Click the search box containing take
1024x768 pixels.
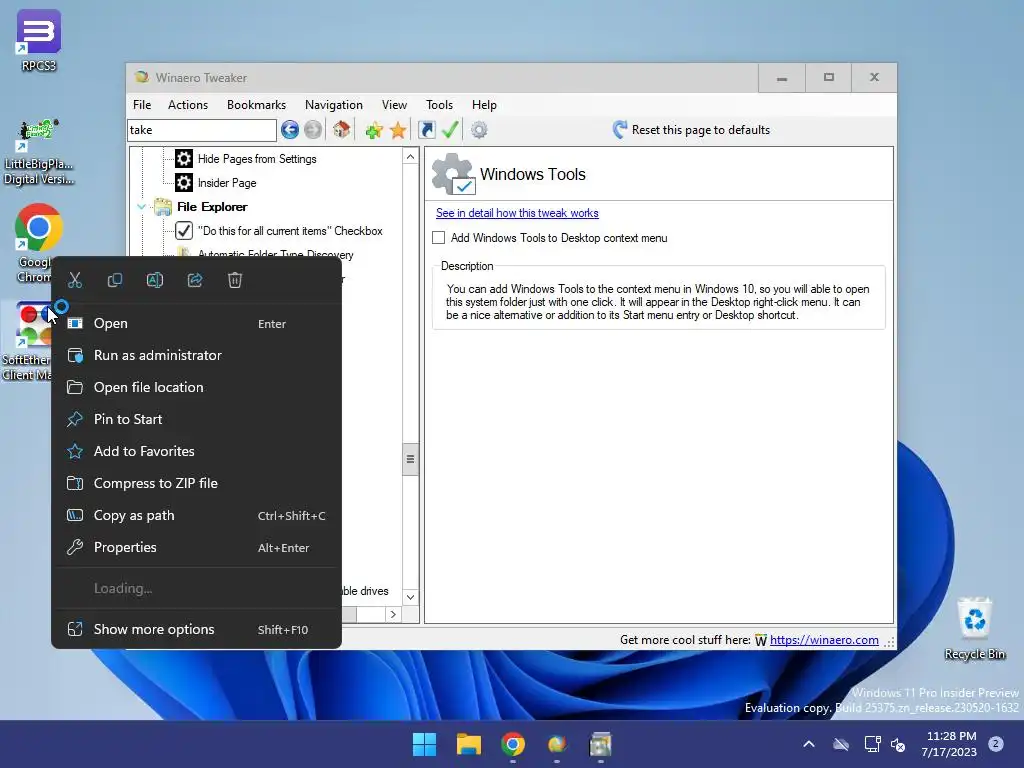click(x=202, y=130)
